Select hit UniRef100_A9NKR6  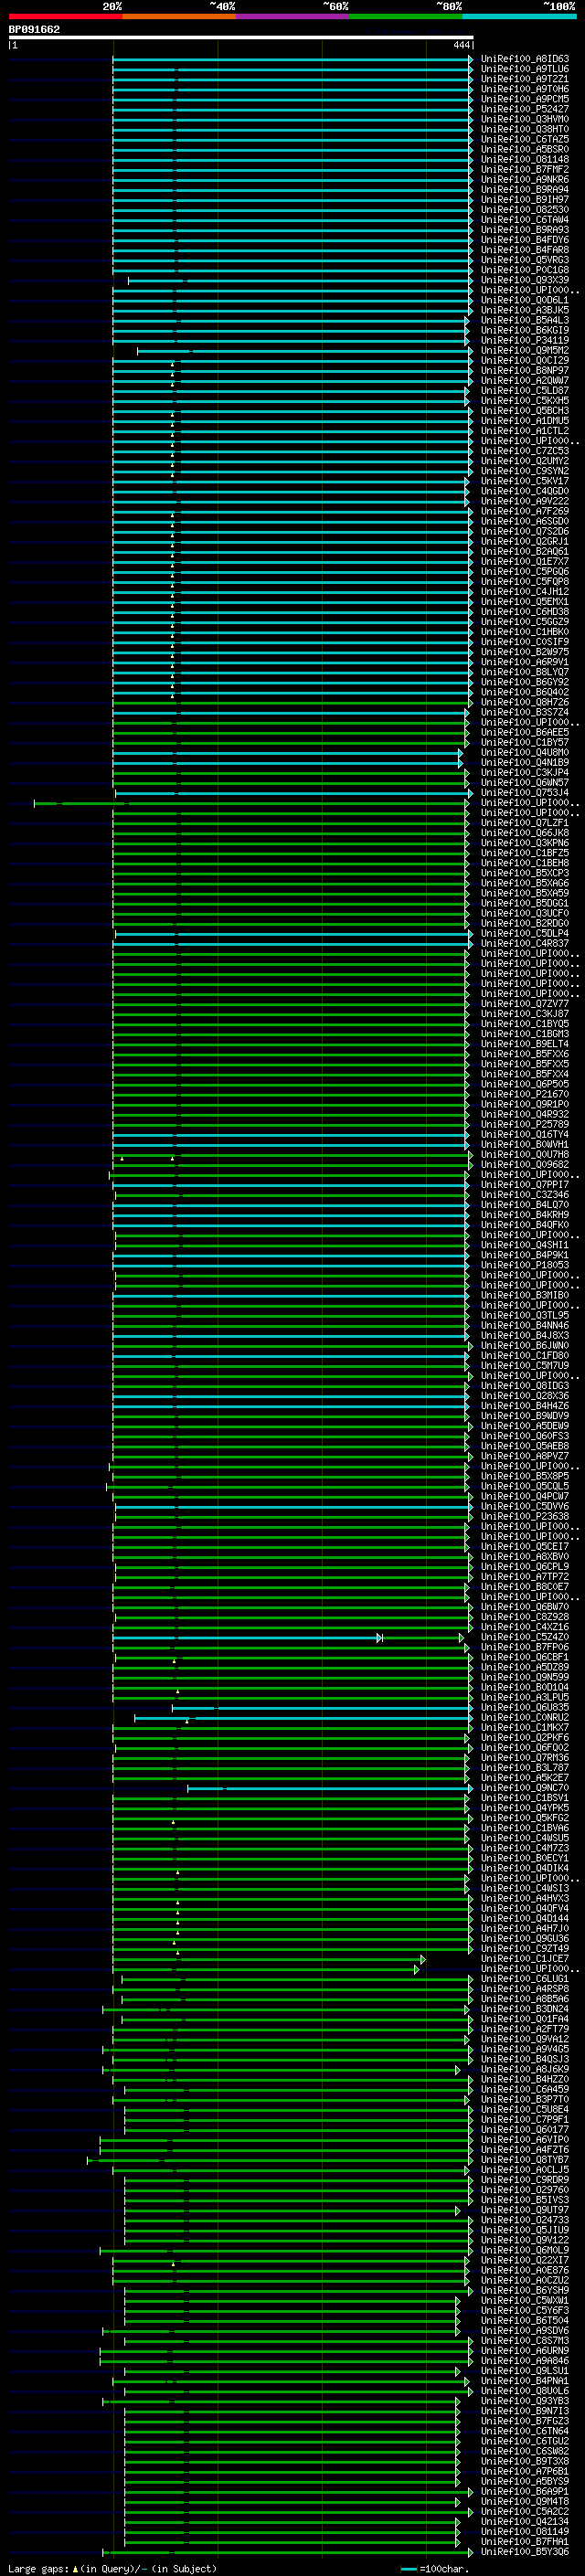pyautogui.click(x=525, y=179)
